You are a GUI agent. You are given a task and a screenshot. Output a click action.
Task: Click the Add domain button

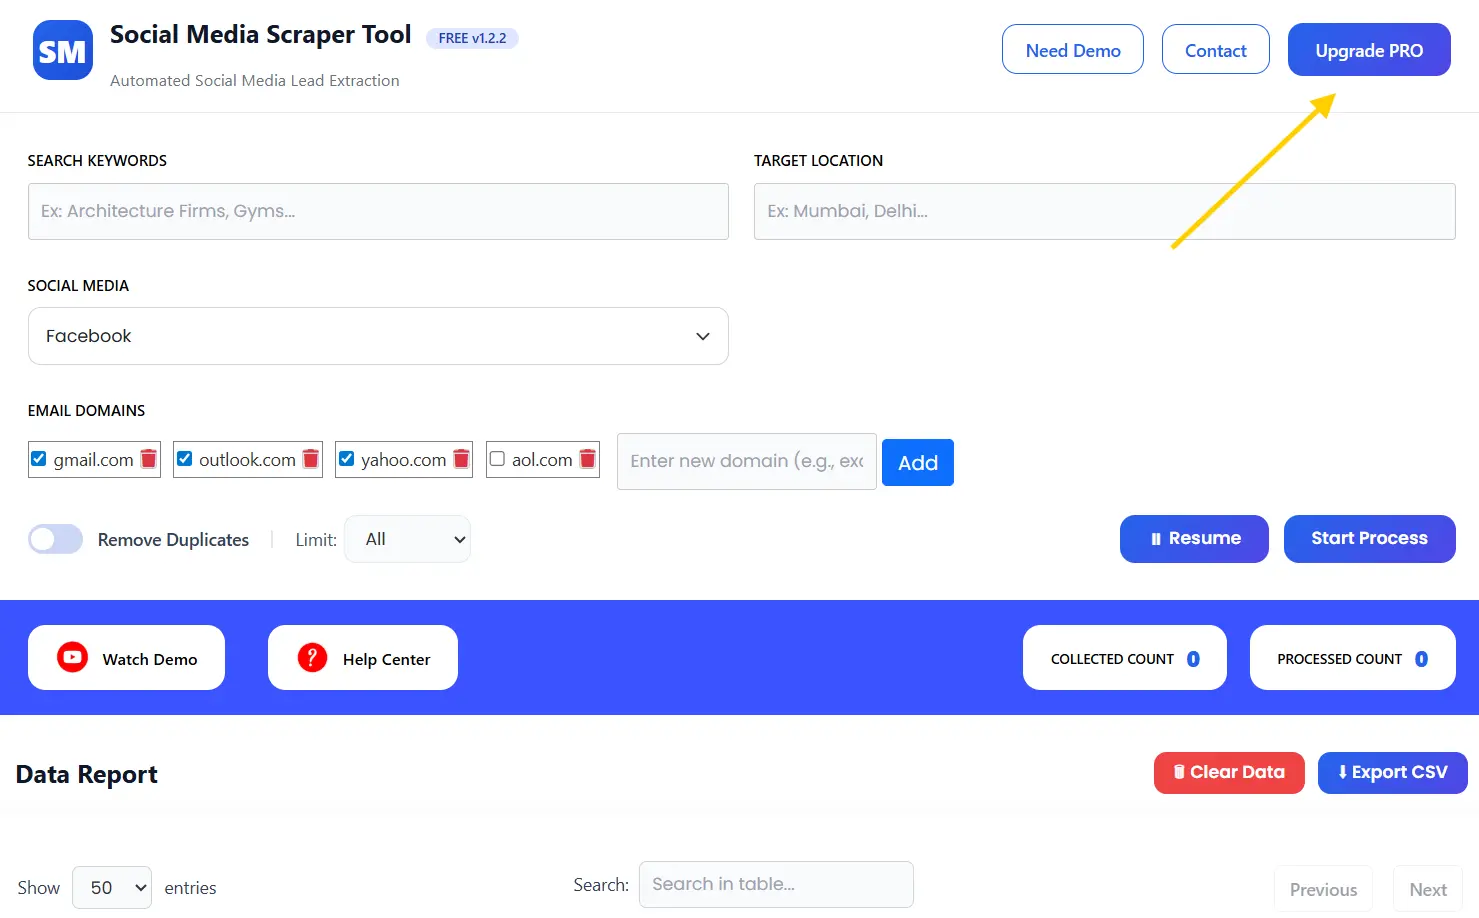coord(918,462)
